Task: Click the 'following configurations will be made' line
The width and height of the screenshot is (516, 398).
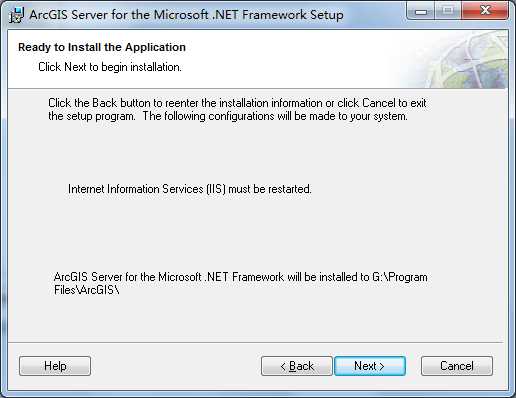Action: [x=228, y=116]
